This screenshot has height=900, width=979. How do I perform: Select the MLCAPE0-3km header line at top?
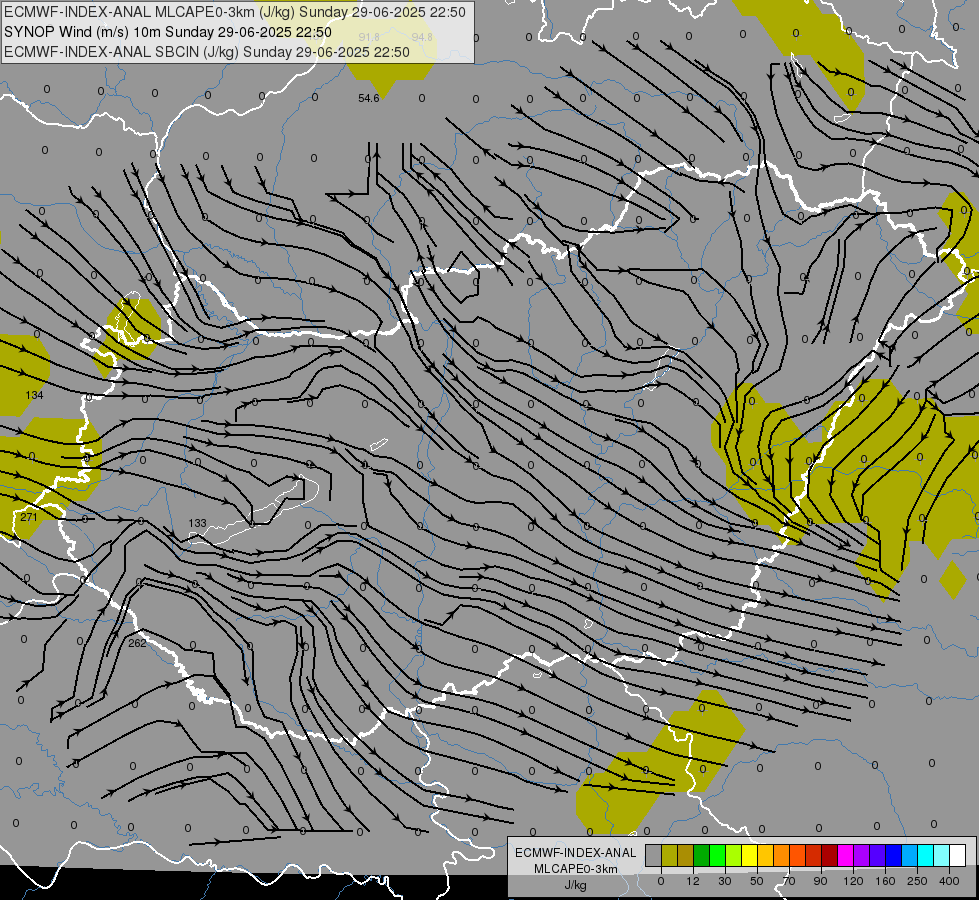[x=235, y=12]
